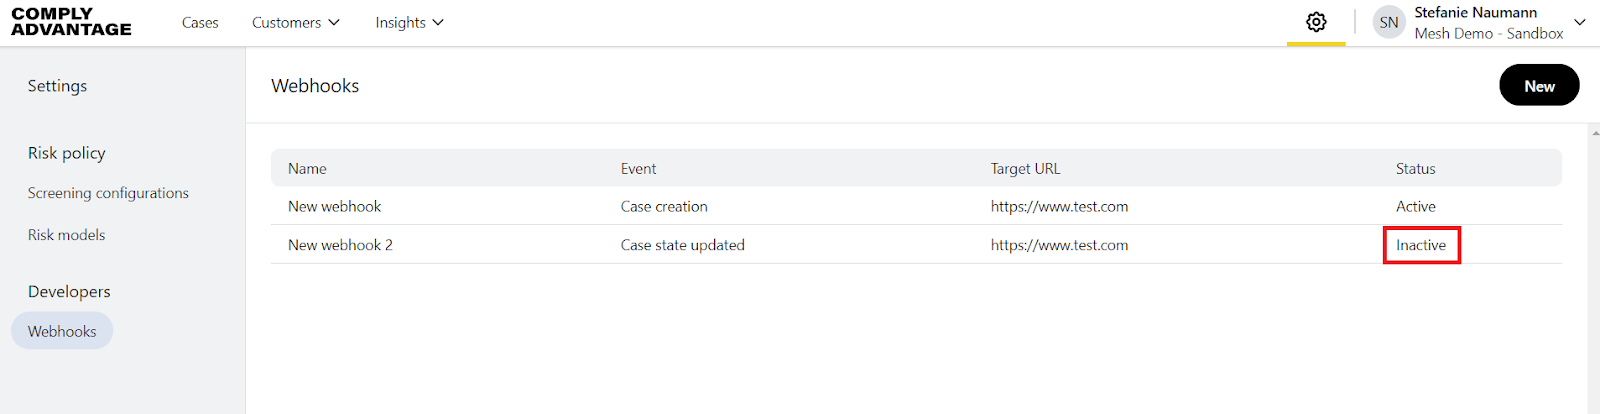
Task: Click the SN user avatar
Action: pyautogui.click(x=1388, y=22)
